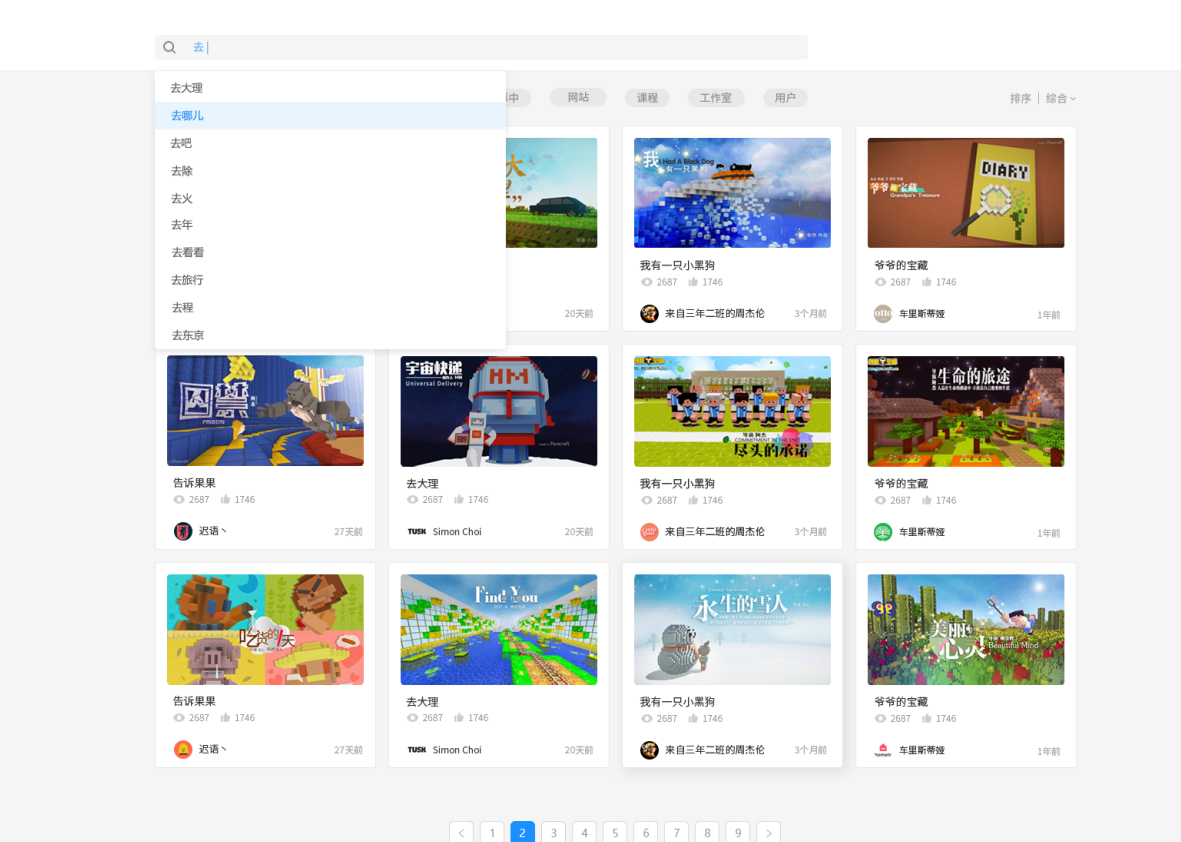Click the eye icon on 尽头的承诺 card
Screen dimensions: 1181x842
click(647, 500)
